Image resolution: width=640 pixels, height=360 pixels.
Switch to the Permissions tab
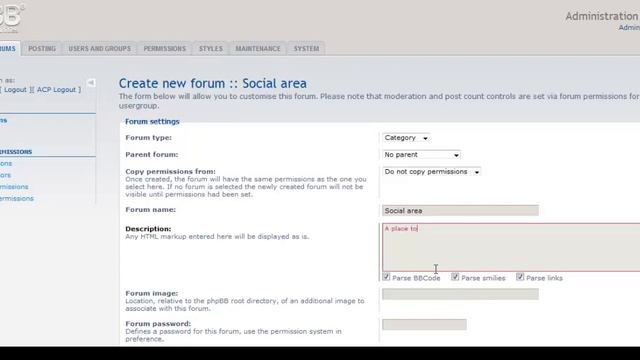pyautogui.click(x=164, y=49)
